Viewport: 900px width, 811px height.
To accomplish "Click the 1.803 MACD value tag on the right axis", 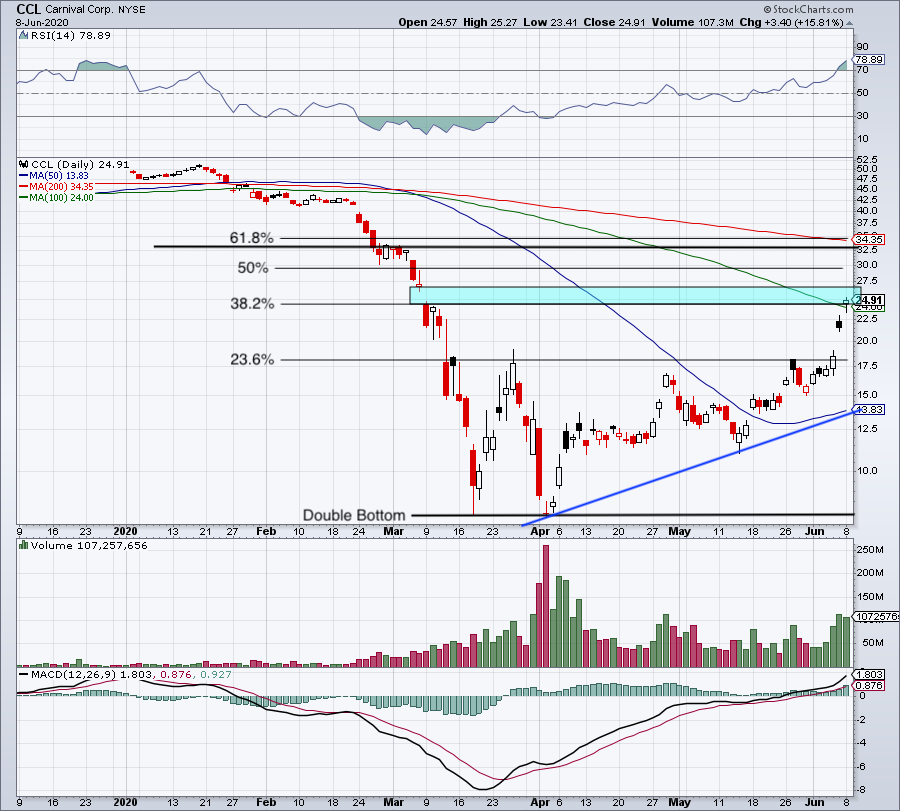I will coord(868,674).
